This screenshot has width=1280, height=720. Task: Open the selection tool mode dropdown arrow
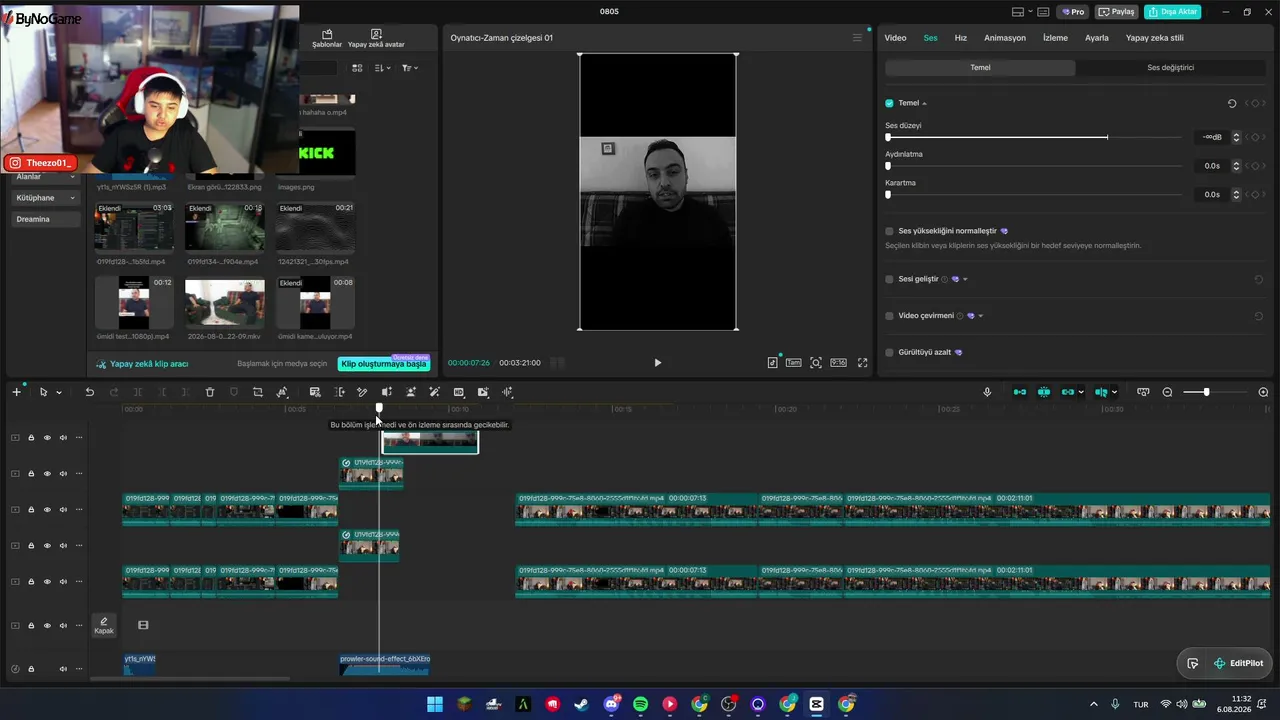tap(59, 393)
